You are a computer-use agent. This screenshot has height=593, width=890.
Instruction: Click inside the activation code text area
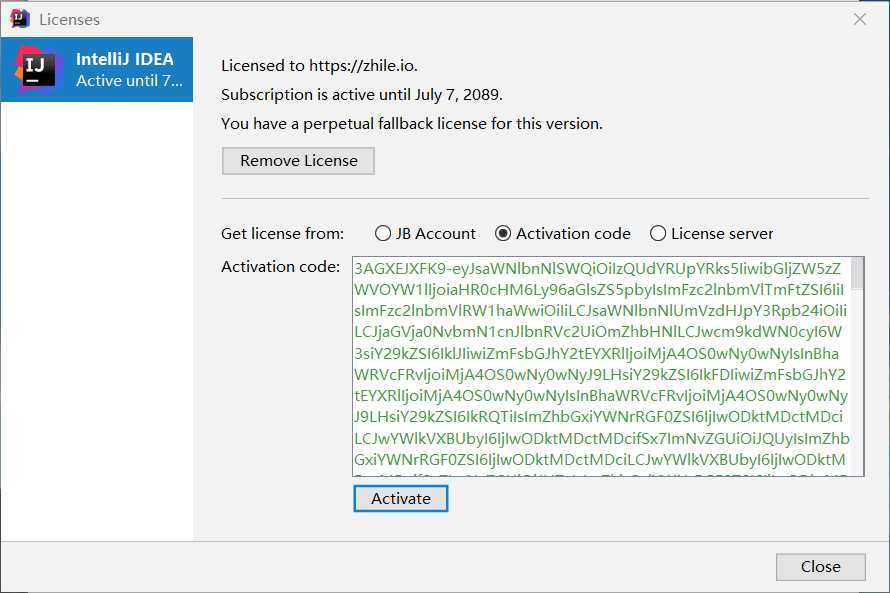(602, 366)
